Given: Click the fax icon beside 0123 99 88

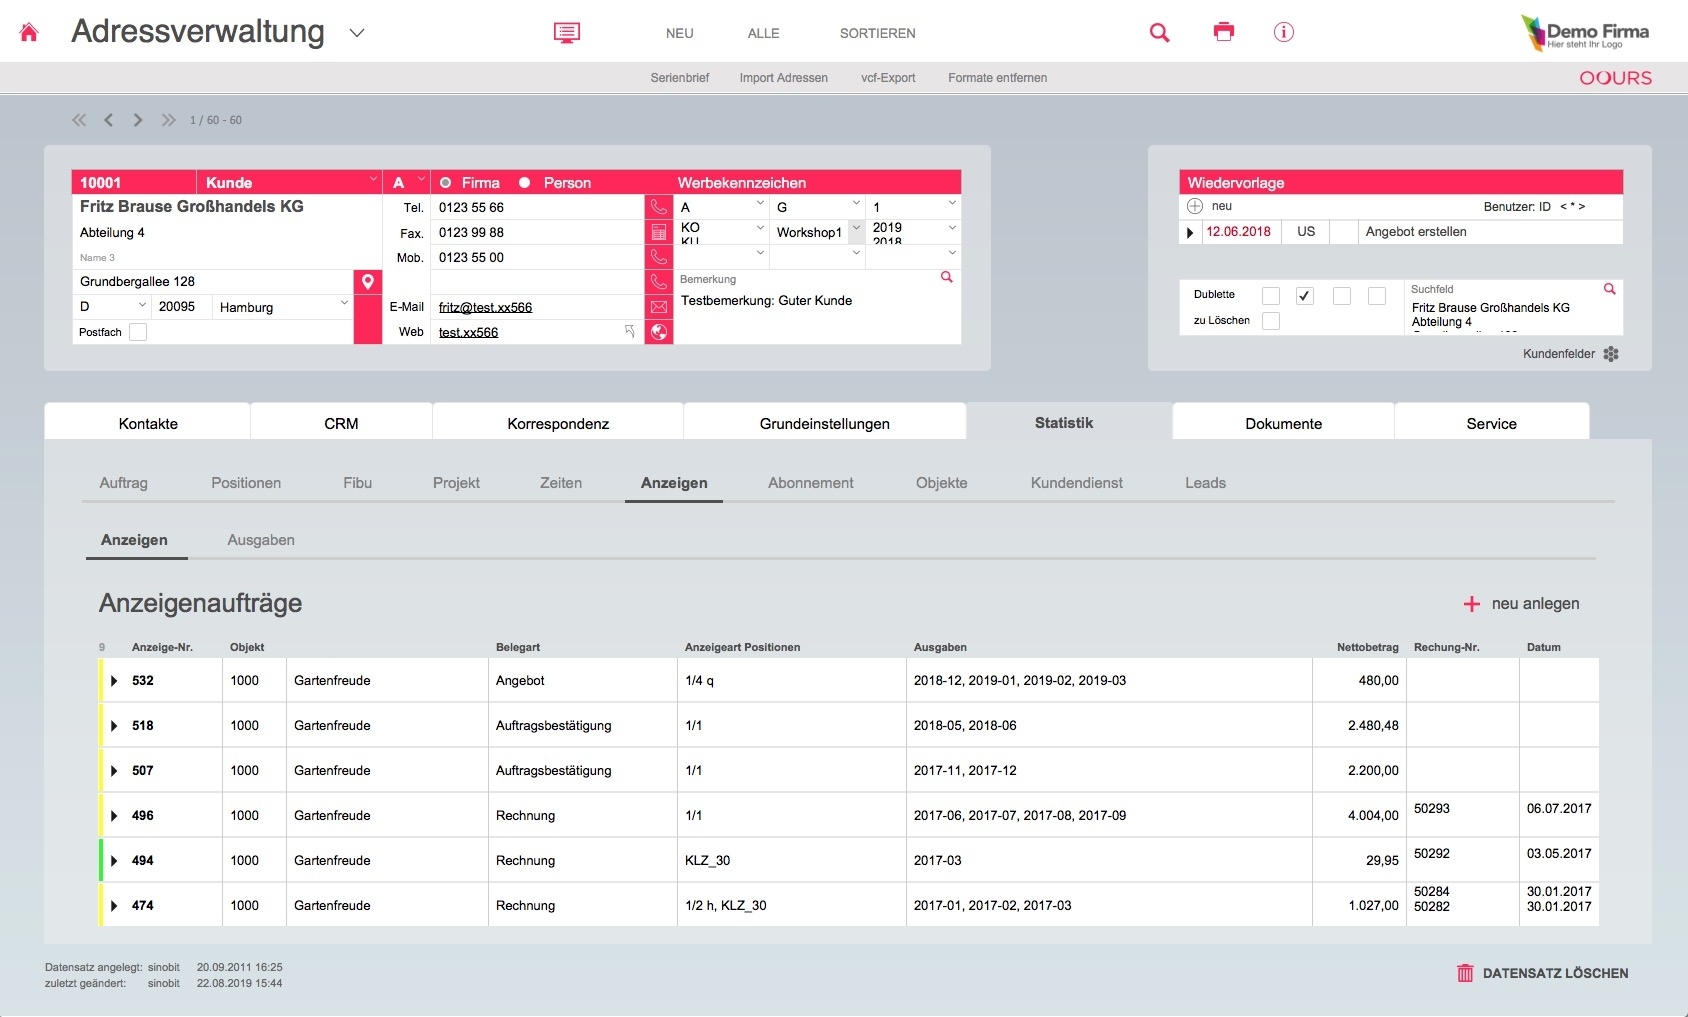Looking at the screenshot, I should [659, 232].
